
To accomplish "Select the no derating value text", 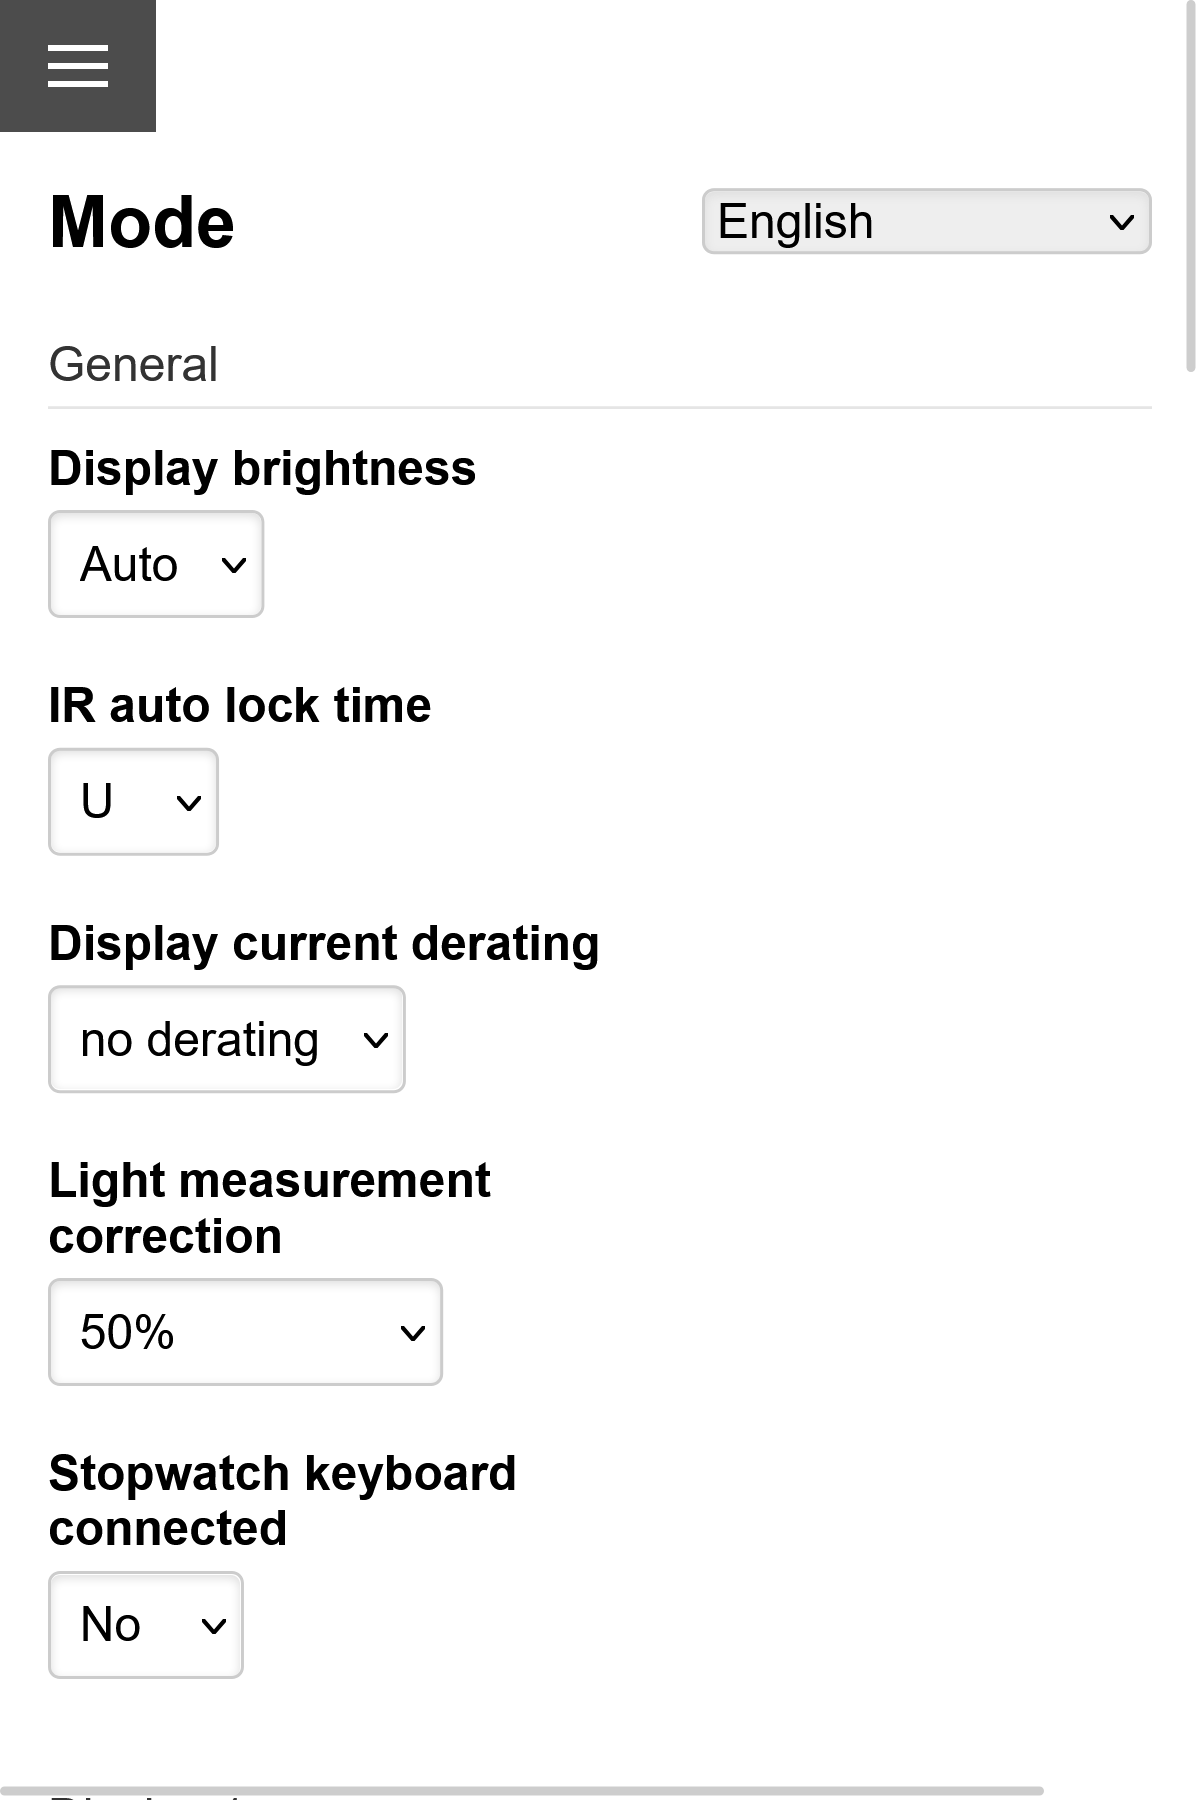I will tap(198, 1039).
